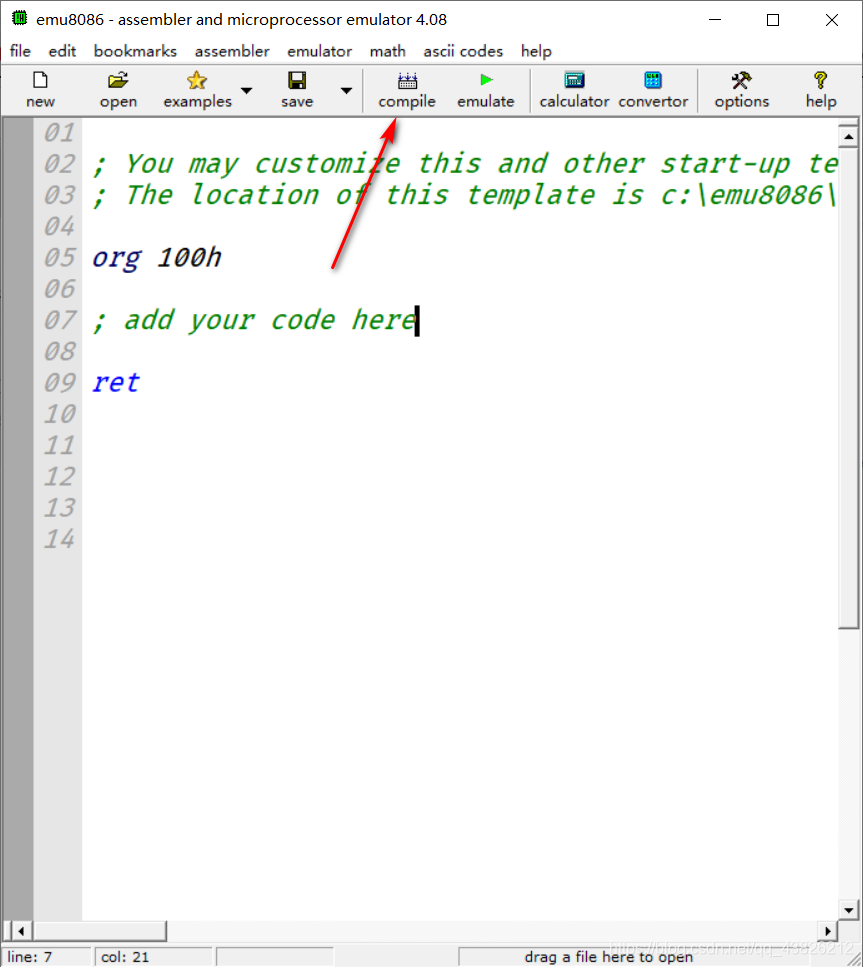
Task: Compile the code with the compile icon
Action: click(407, 90)
